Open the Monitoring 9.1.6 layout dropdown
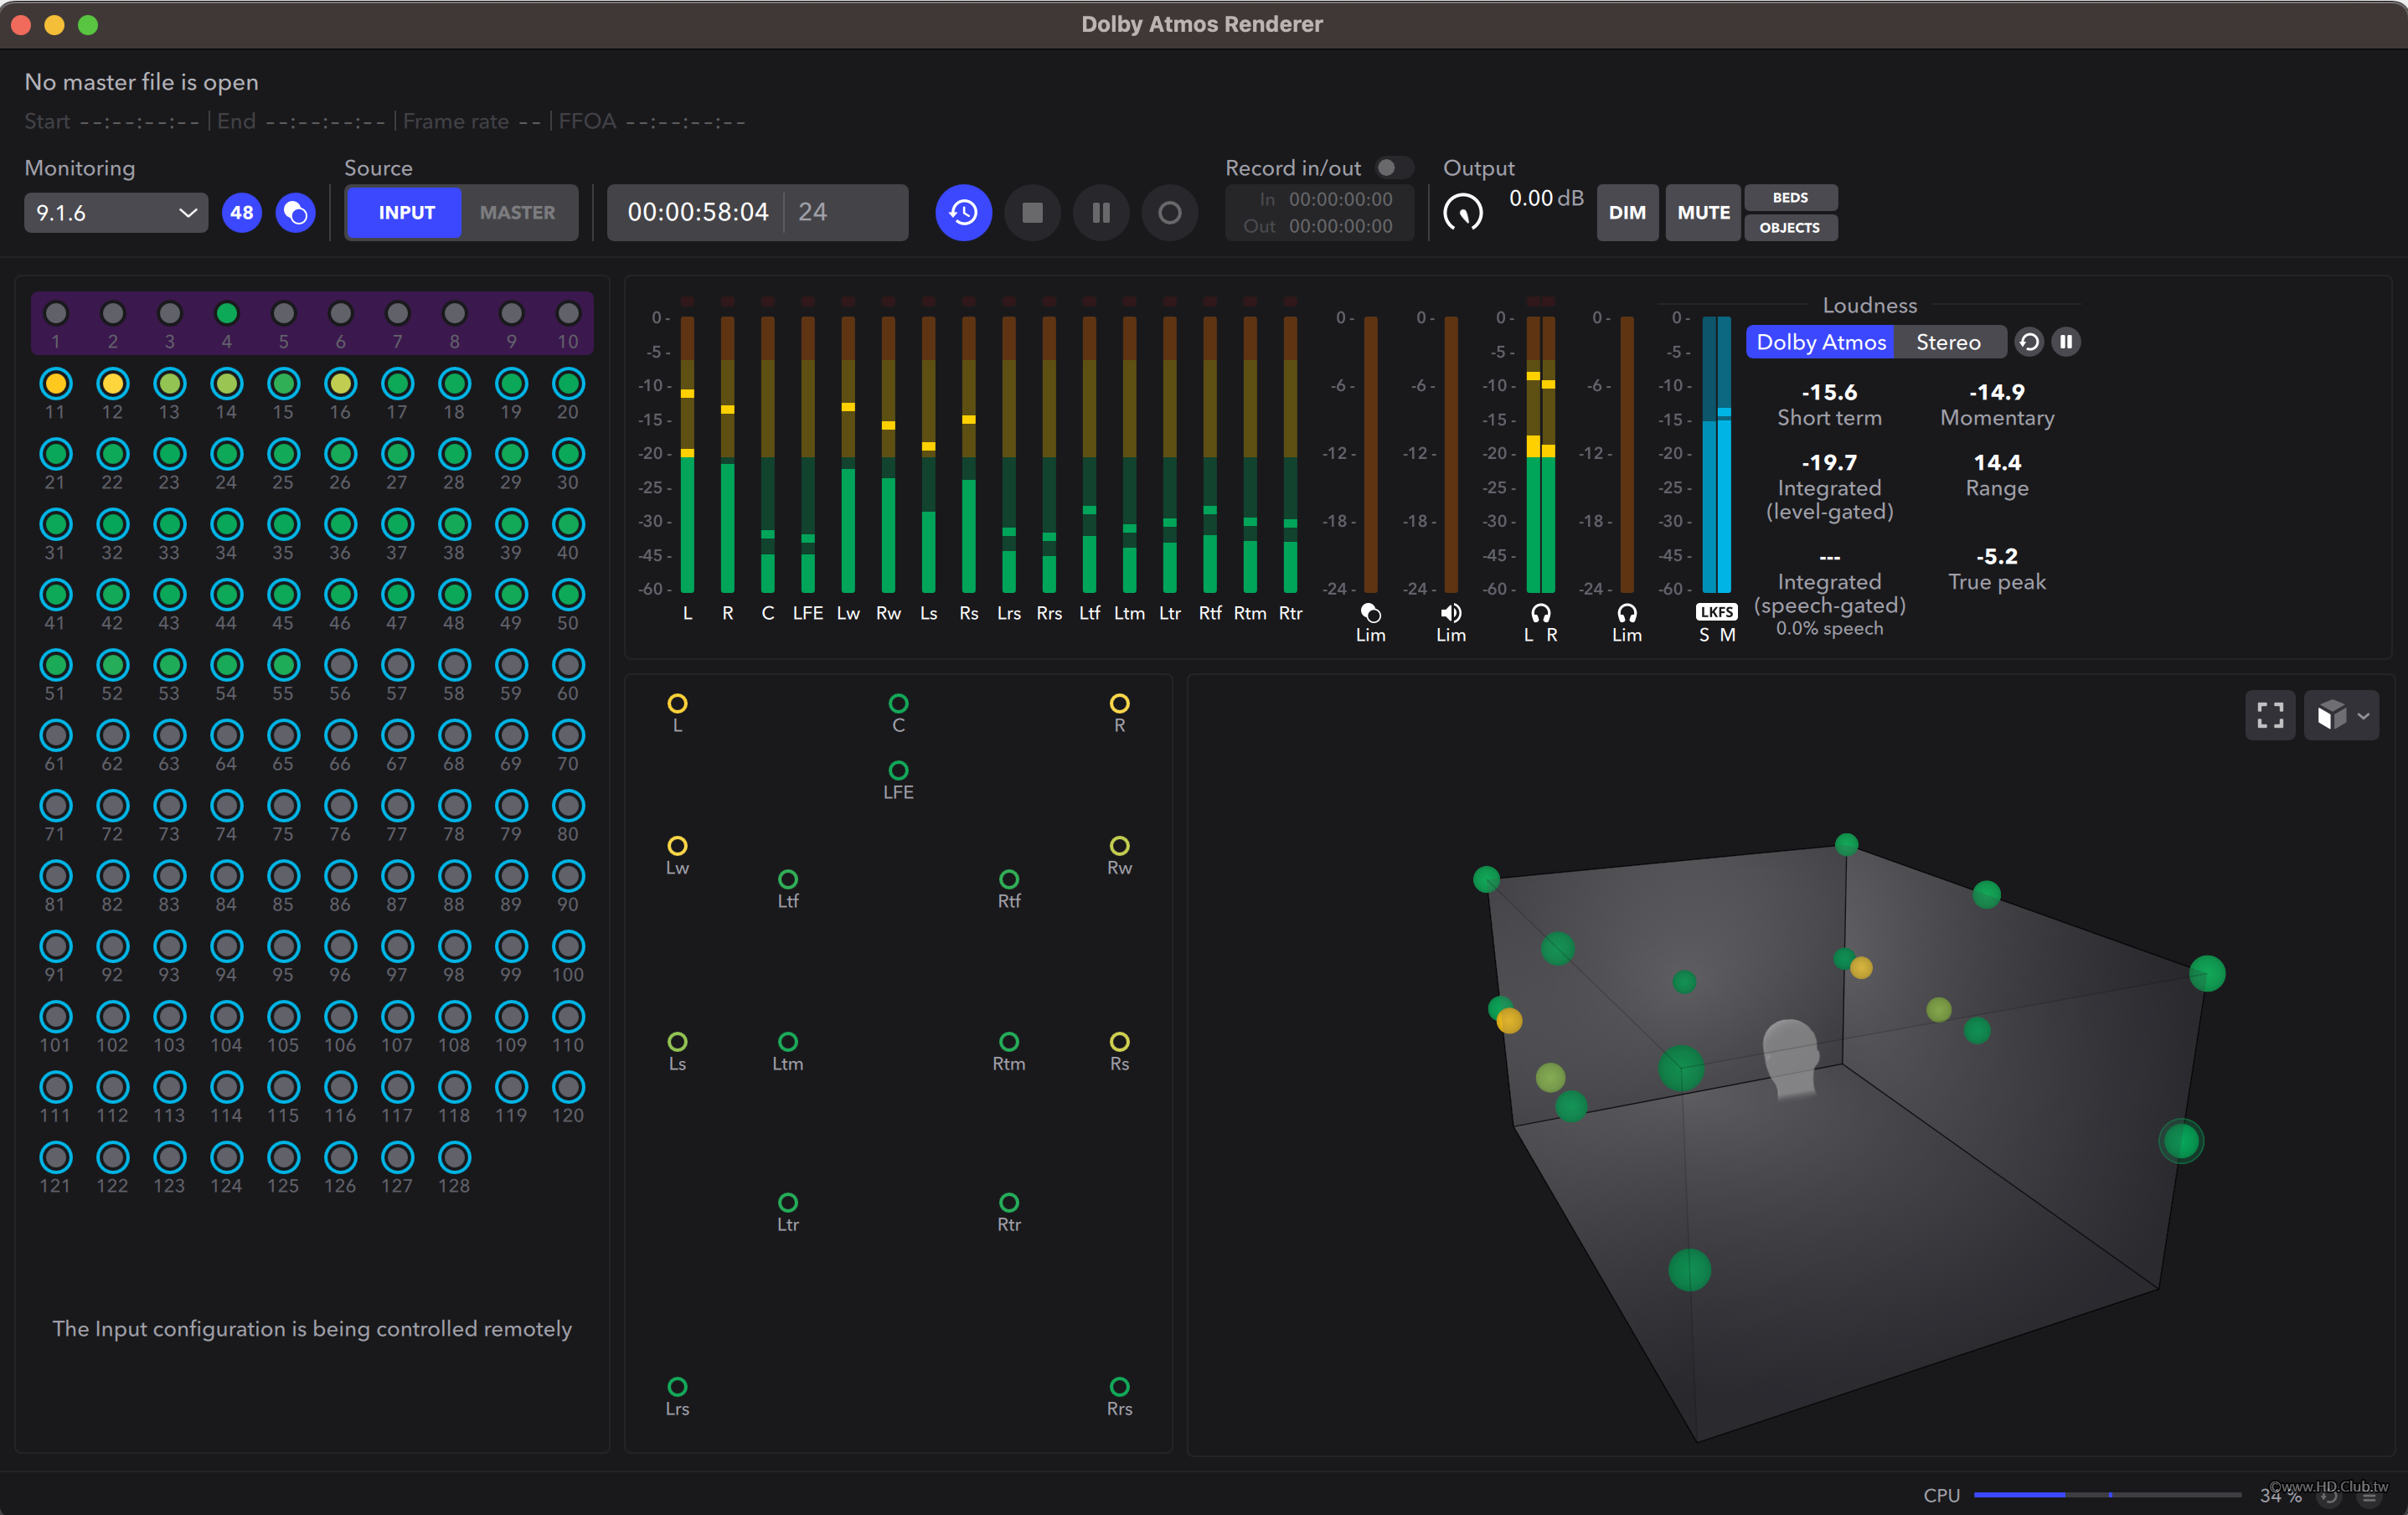The width and height of the screenshot is (2408, 1515). tap(116, 212)
